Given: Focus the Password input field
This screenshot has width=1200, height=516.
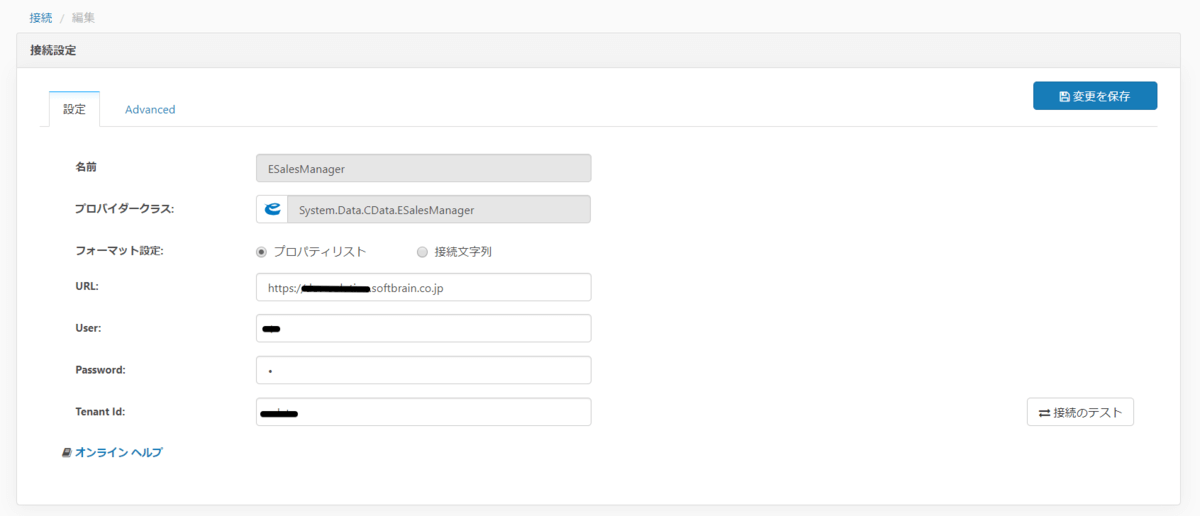Looking at the screenshot, I should 424,370.
